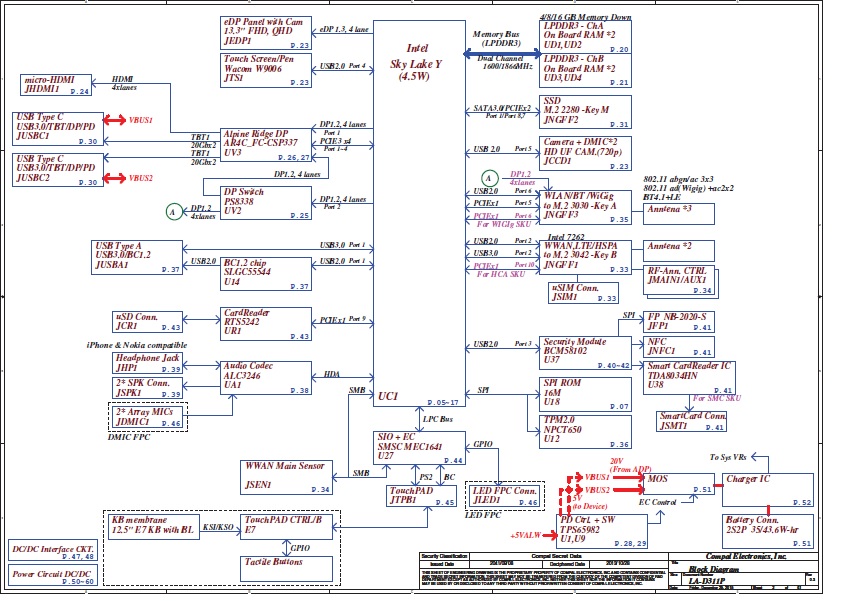Viewport: 851px width, 601px height.
Task: Select the "FP NB-2020-S" JFP1 block
Action: click(679, 322)
